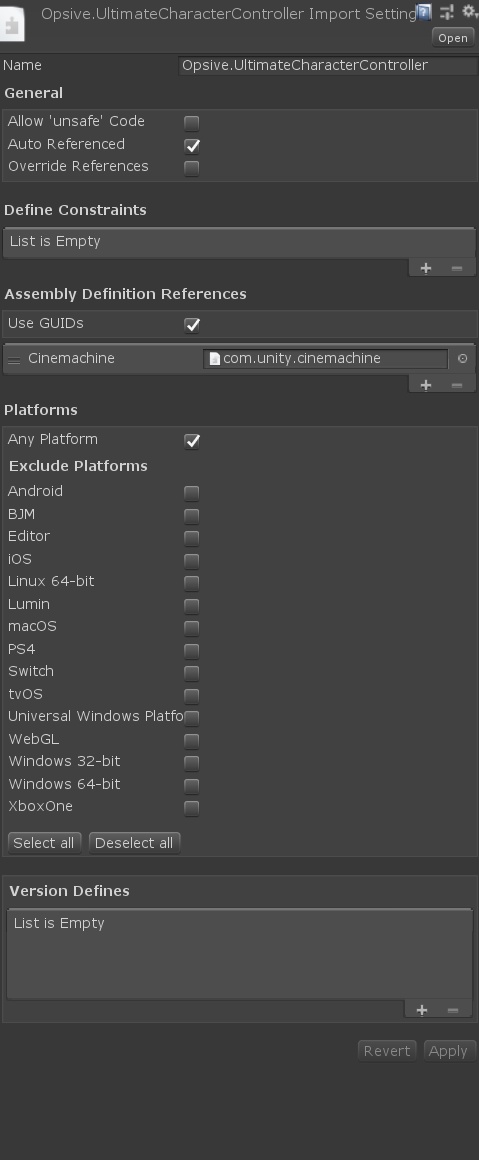
Task: Add a Version Defines entry
Action: pyautogui.click(x=422, y=1010)
